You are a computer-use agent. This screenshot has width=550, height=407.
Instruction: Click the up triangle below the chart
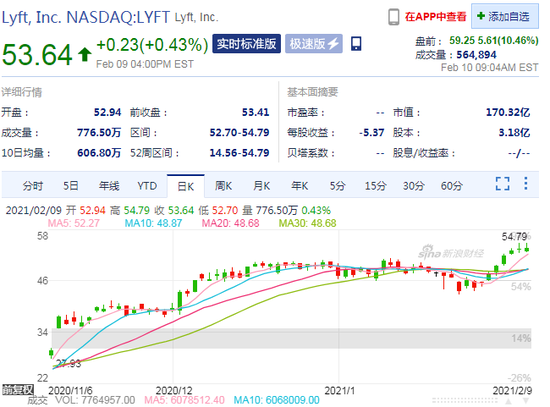508,401
